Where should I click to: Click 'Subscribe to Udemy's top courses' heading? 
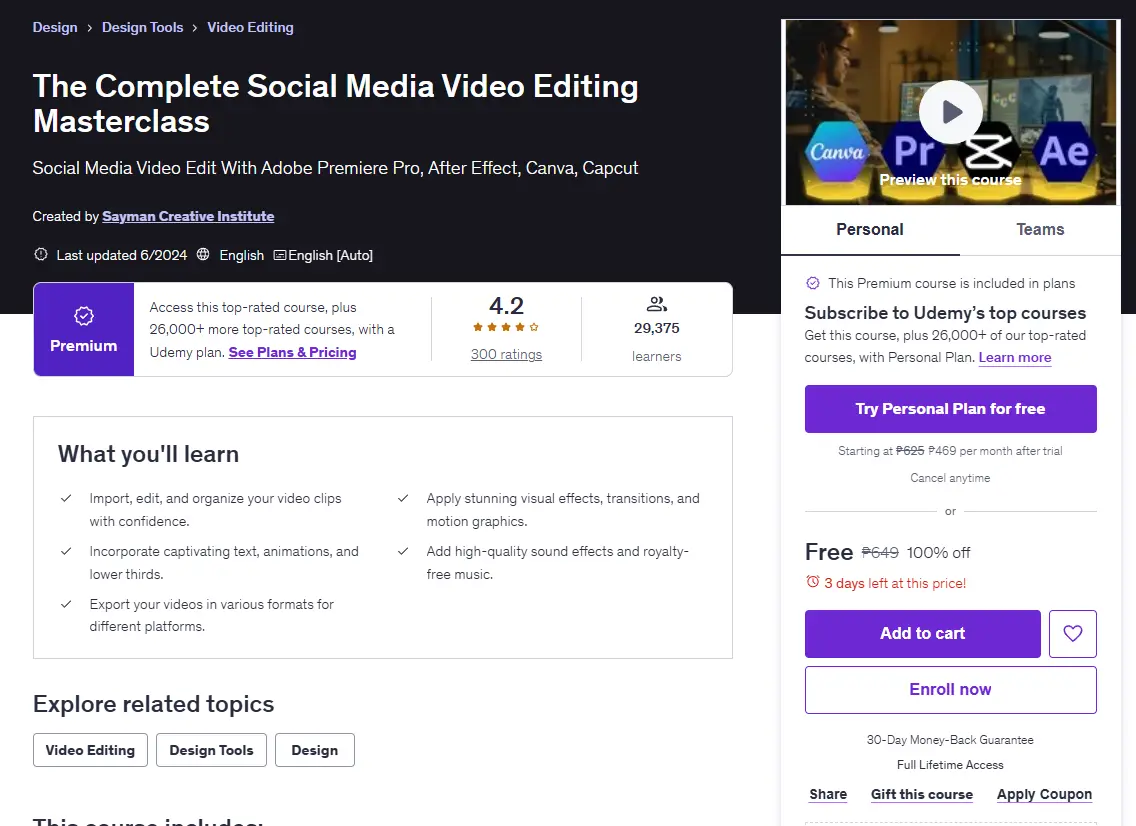pyautogui.click(x=945, y=313)
